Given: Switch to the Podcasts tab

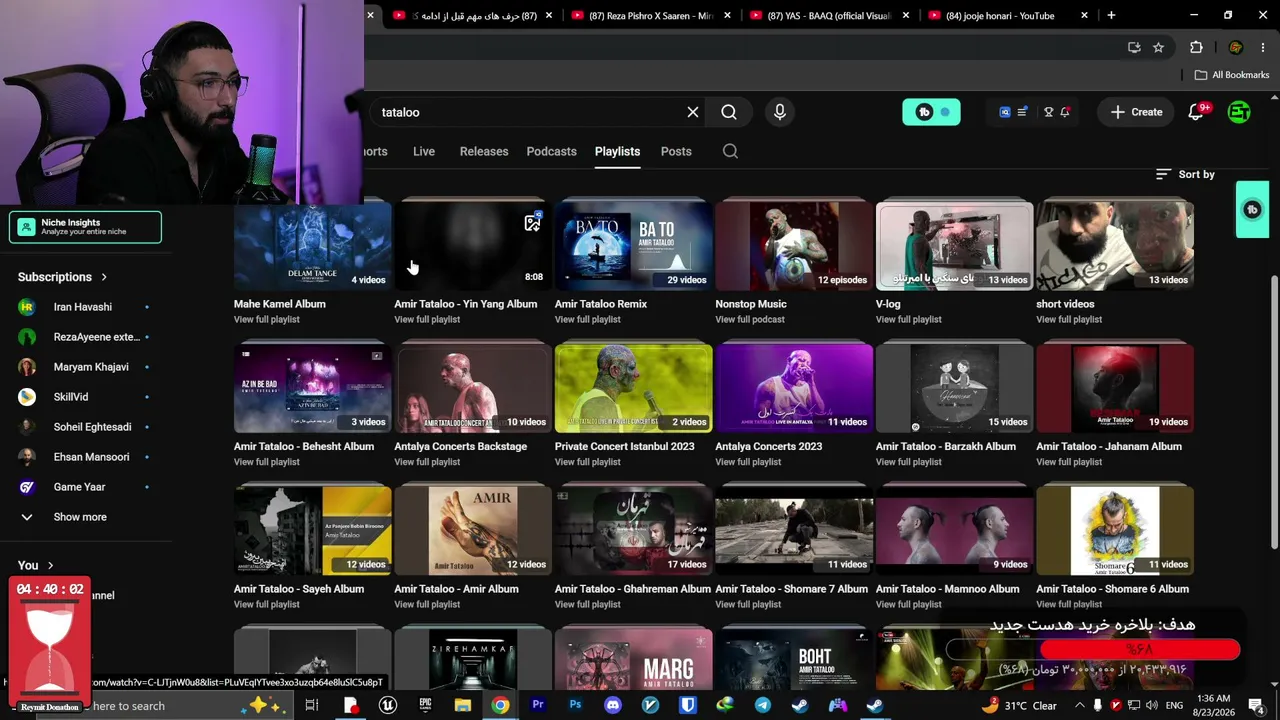Looking at the screenshot, I should 552,151.
